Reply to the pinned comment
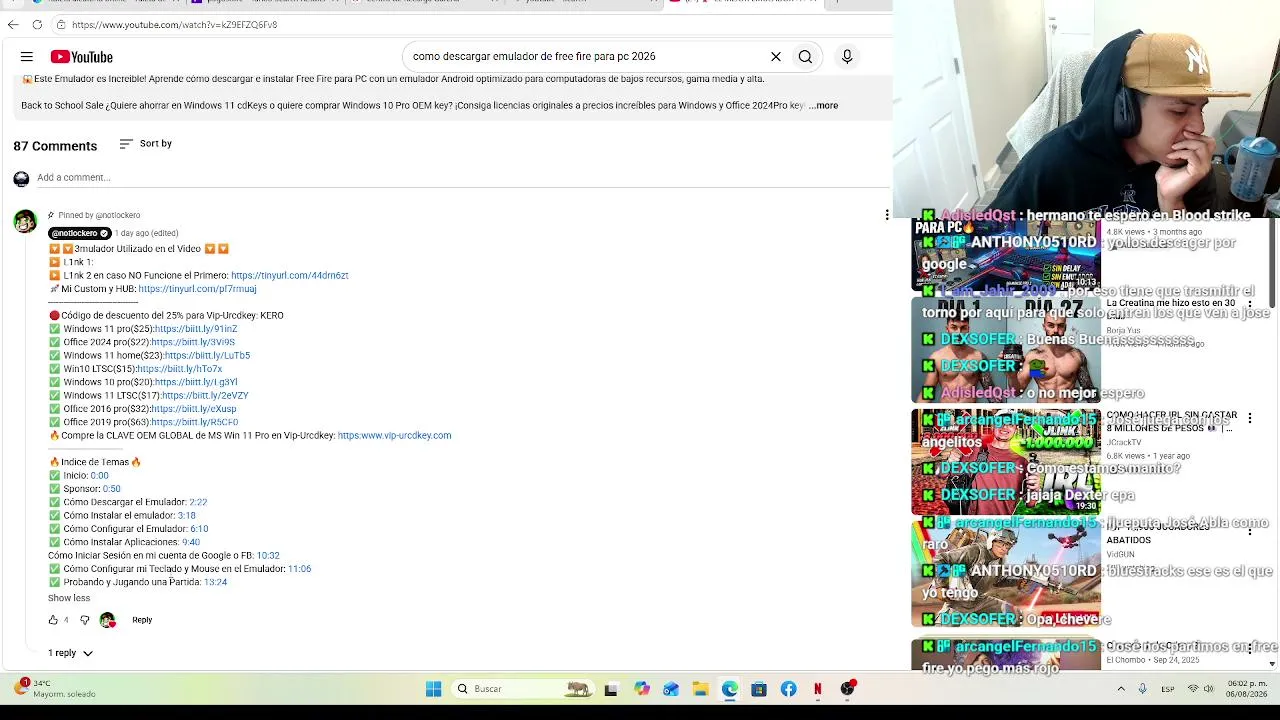 tap(142, 620)
